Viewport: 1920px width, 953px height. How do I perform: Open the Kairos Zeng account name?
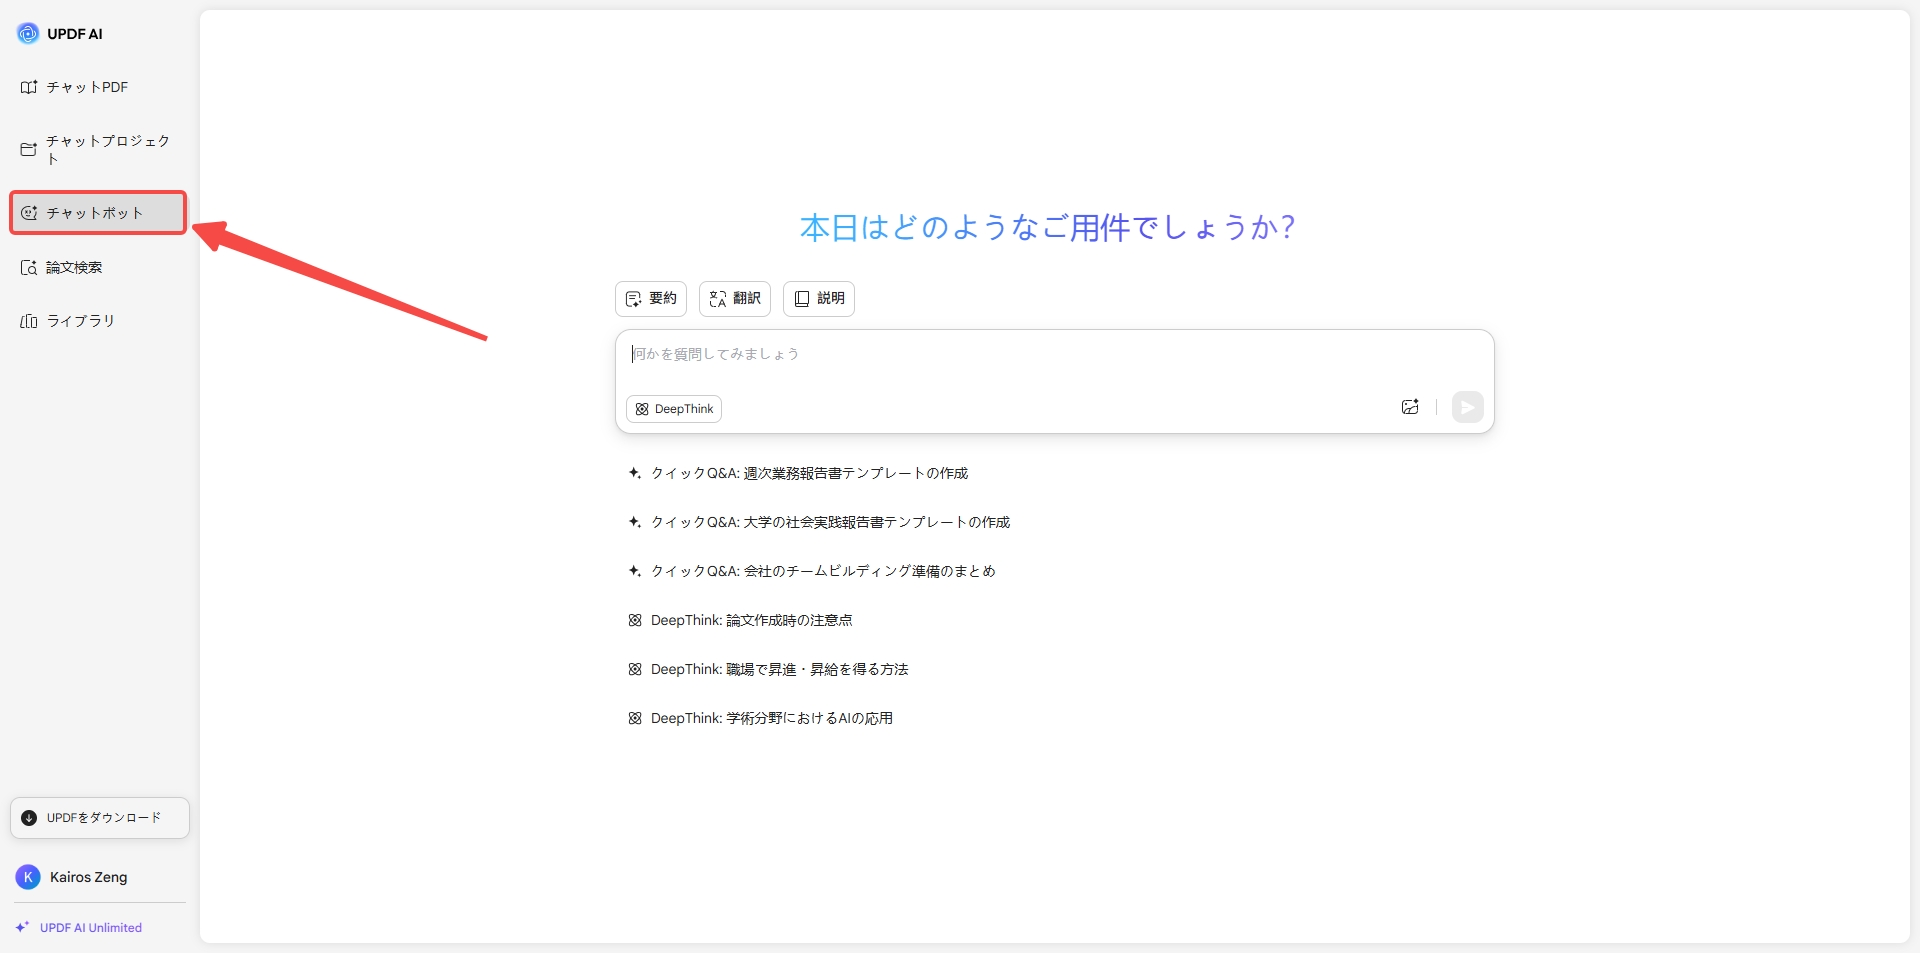[89, 877]
